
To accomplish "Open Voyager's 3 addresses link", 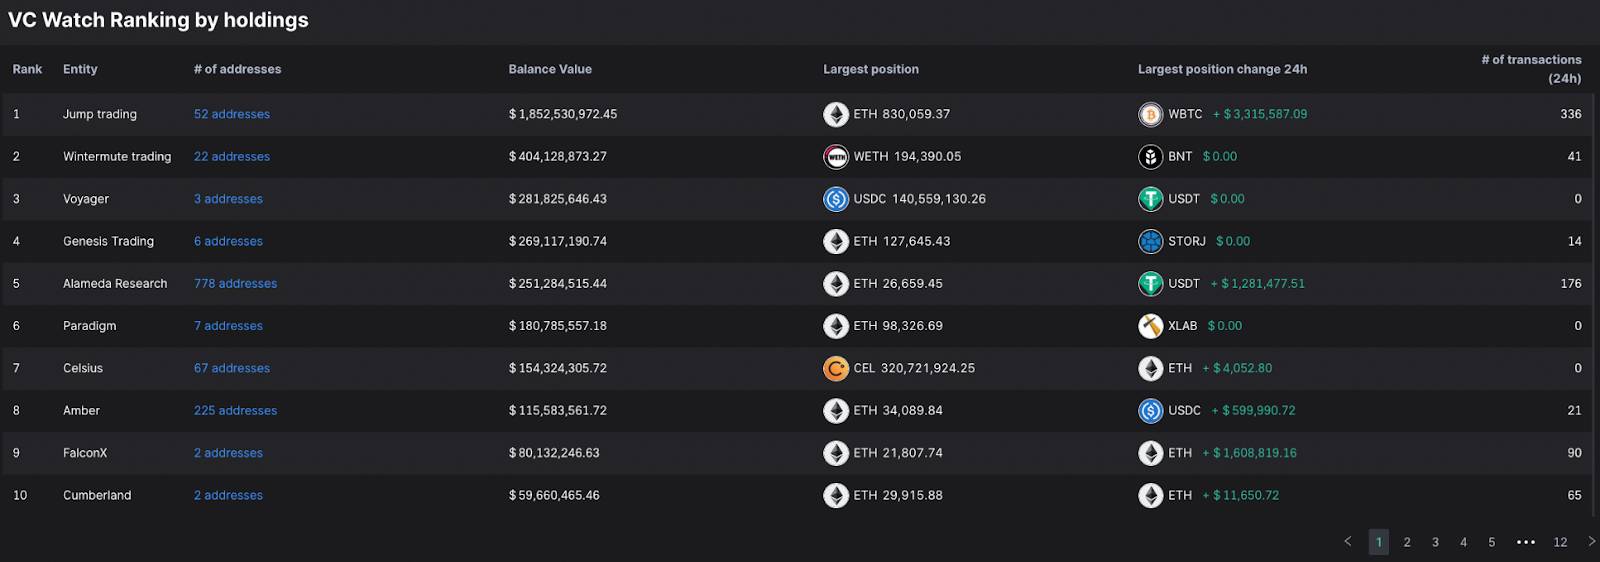I will pyautogui.click(x=228, y=199).
